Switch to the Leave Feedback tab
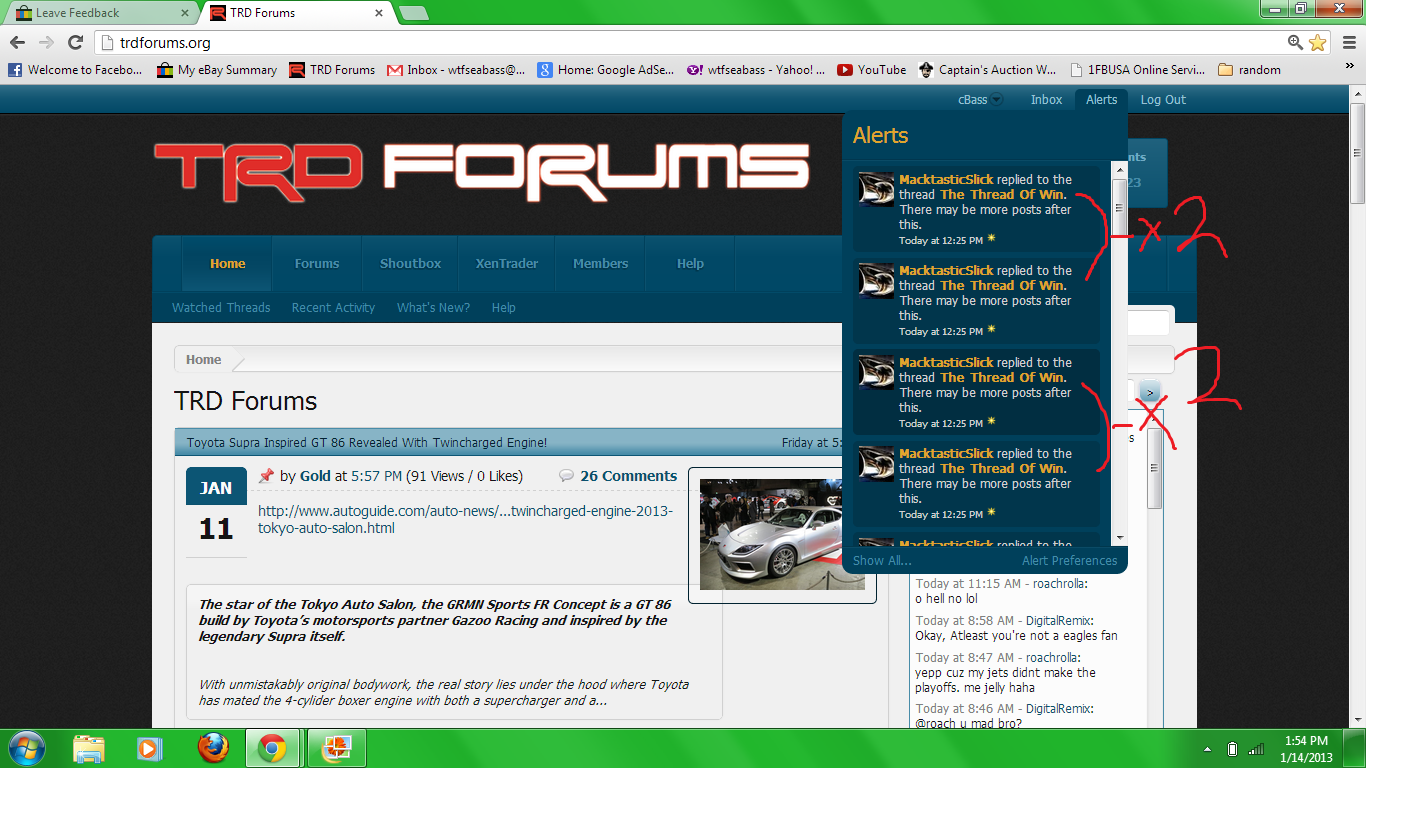Image resolution: width=1426 pixels, height=830 pixels. pyautogui.click(x=100, y=13)
